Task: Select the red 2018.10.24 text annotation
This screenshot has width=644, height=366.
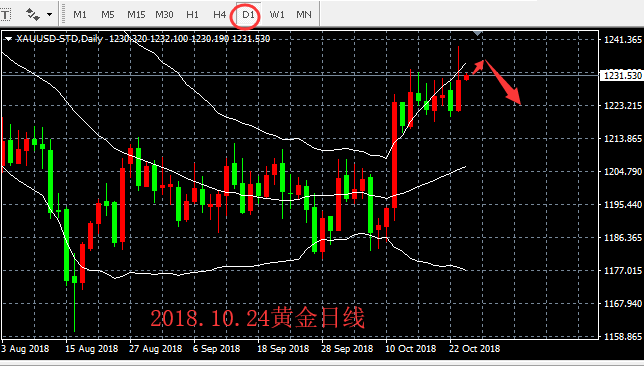Action: (257, 318)
